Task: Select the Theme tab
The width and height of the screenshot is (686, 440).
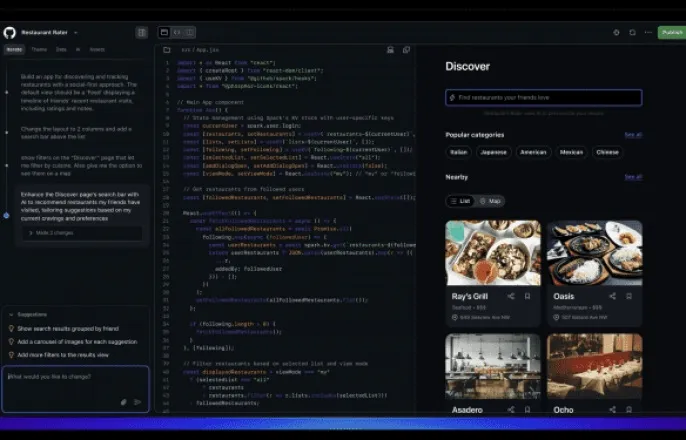Action: point(39,49)
